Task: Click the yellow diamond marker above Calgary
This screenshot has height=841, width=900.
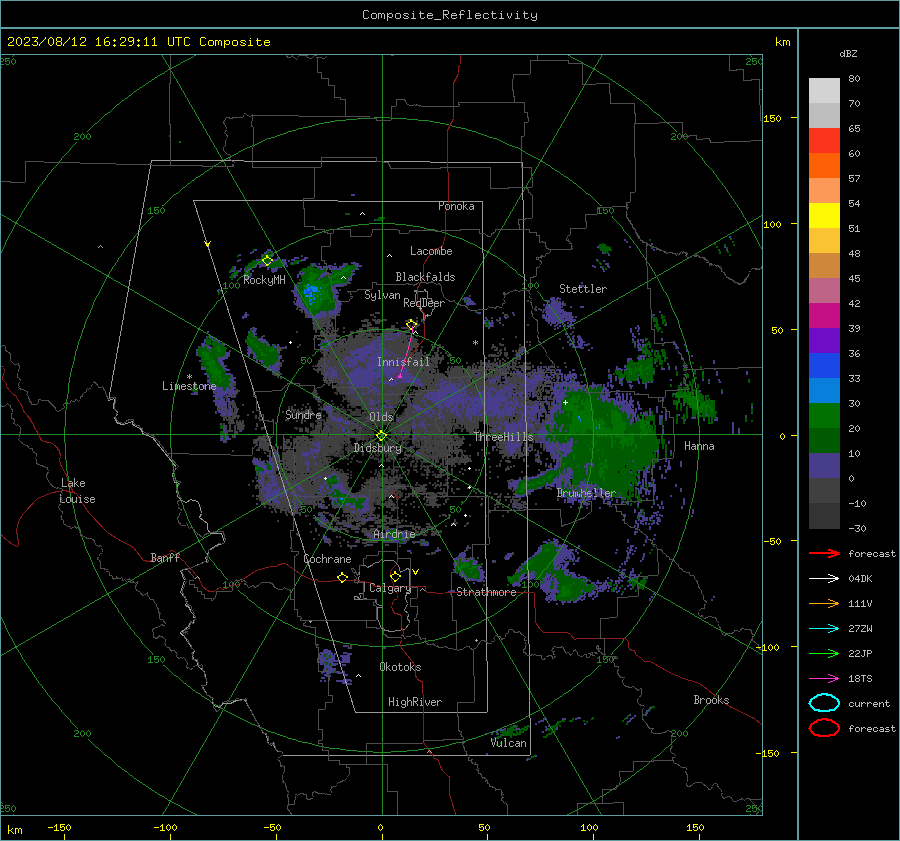Action: pos(395,576)
